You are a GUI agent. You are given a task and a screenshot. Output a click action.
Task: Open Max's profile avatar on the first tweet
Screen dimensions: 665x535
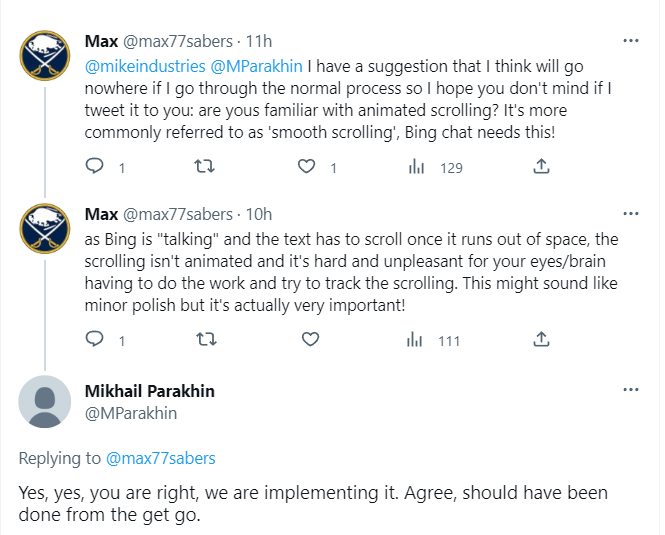(45, 56)
